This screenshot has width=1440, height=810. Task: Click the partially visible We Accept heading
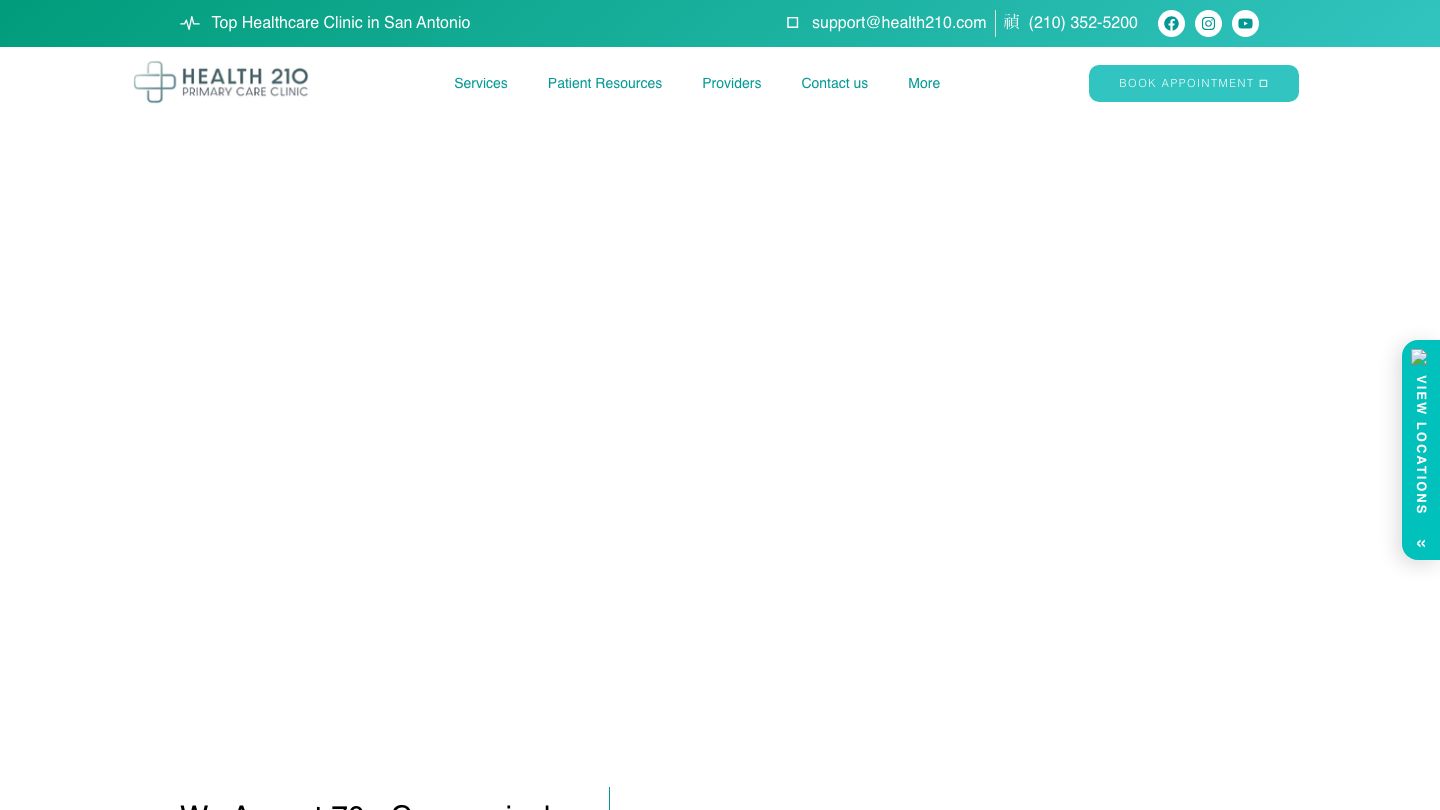(x=365, y=804)
